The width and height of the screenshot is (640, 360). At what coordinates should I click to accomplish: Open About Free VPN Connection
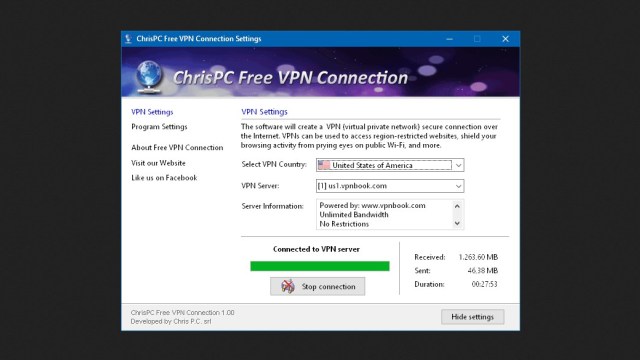tap(177, 147)
